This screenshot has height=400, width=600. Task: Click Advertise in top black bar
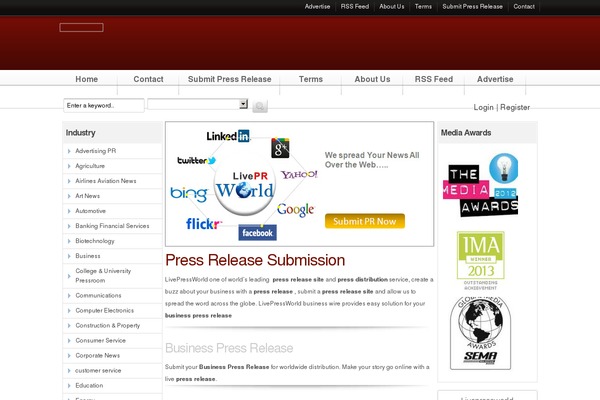point(317,7)
